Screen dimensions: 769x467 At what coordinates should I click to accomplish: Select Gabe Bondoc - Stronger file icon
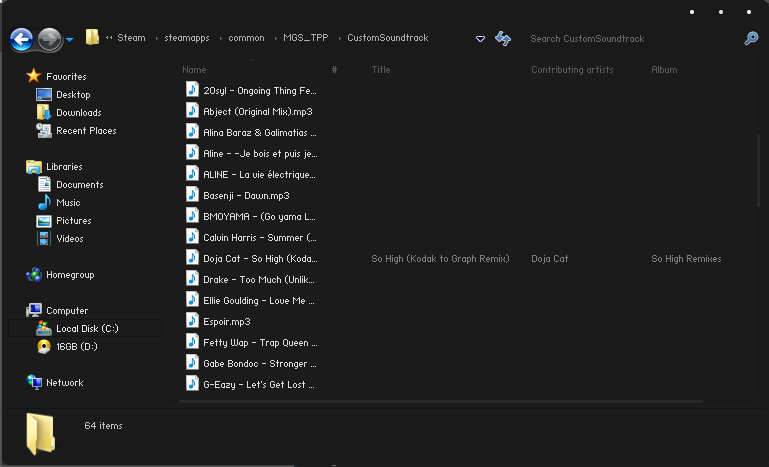pyautogui.click(x=192, y=363)
